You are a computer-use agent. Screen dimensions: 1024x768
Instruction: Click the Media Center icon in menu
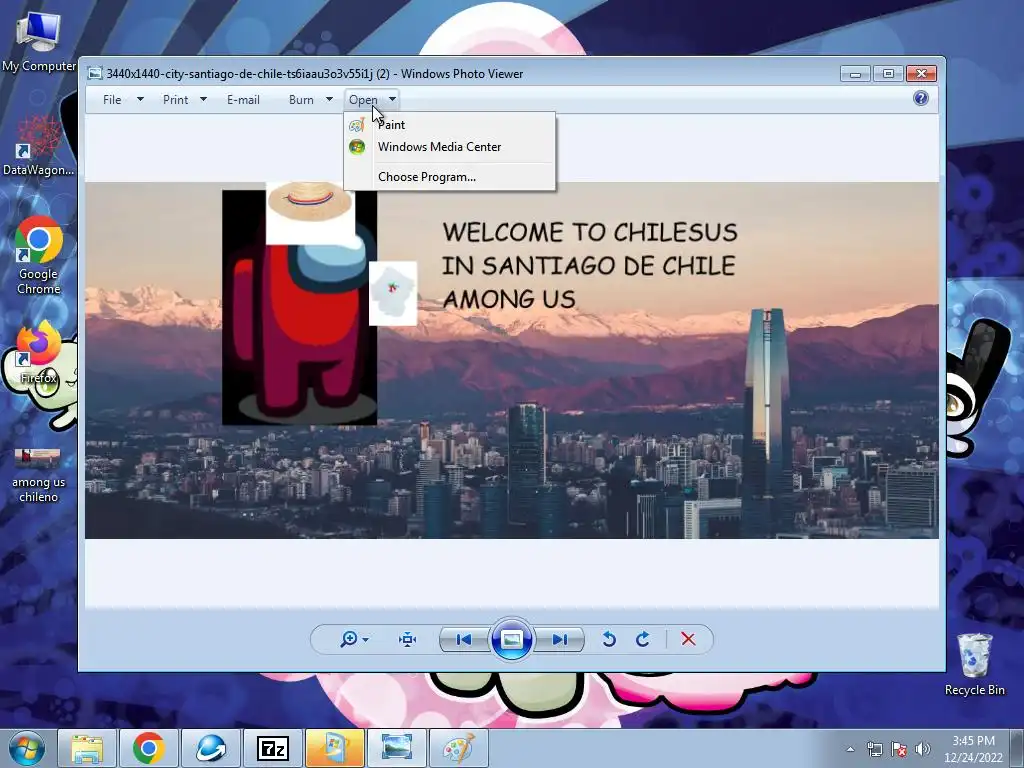click(357, 147)
